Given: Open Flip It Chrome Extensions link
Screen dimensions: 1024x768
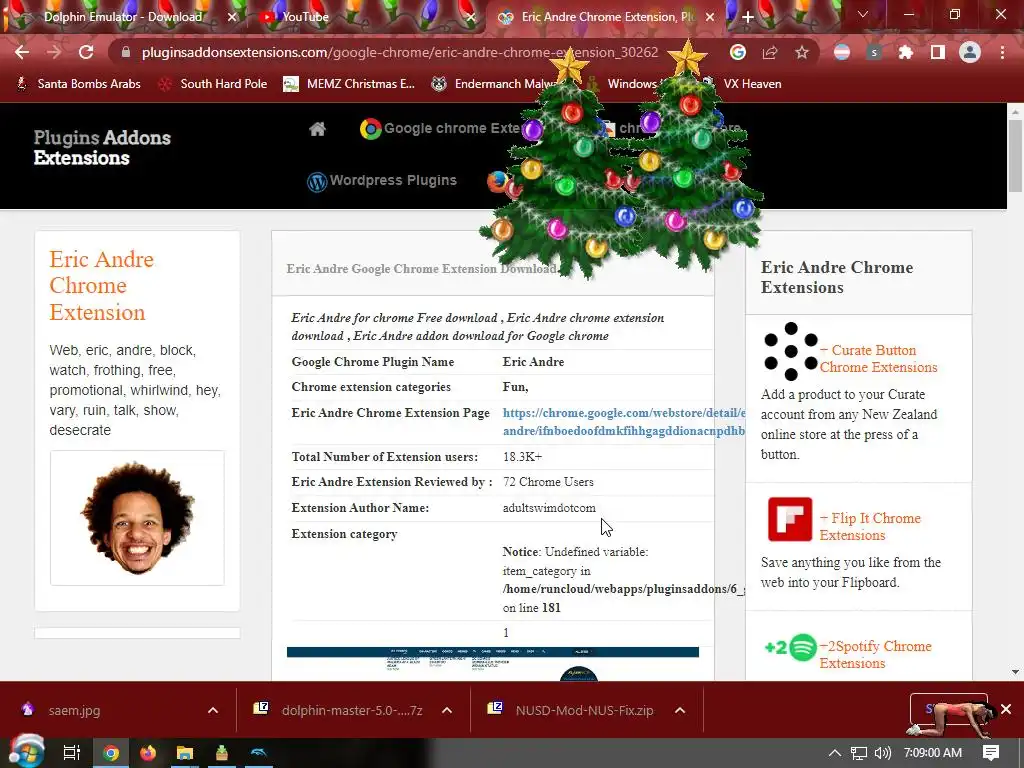Looking at the screenshot, I should [871, 526].
